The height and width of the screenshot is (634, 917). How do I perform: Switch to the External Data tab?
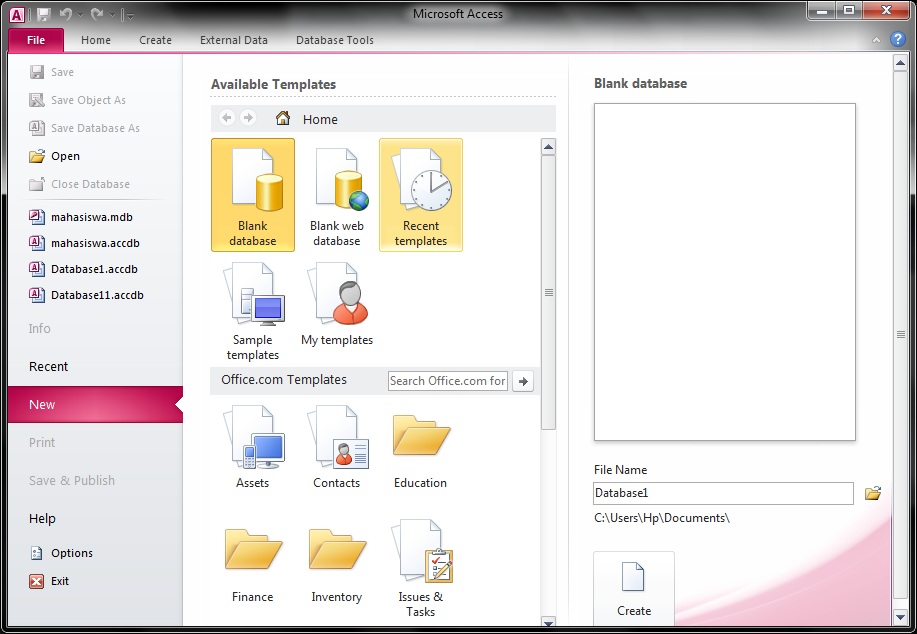pos(234,40)
